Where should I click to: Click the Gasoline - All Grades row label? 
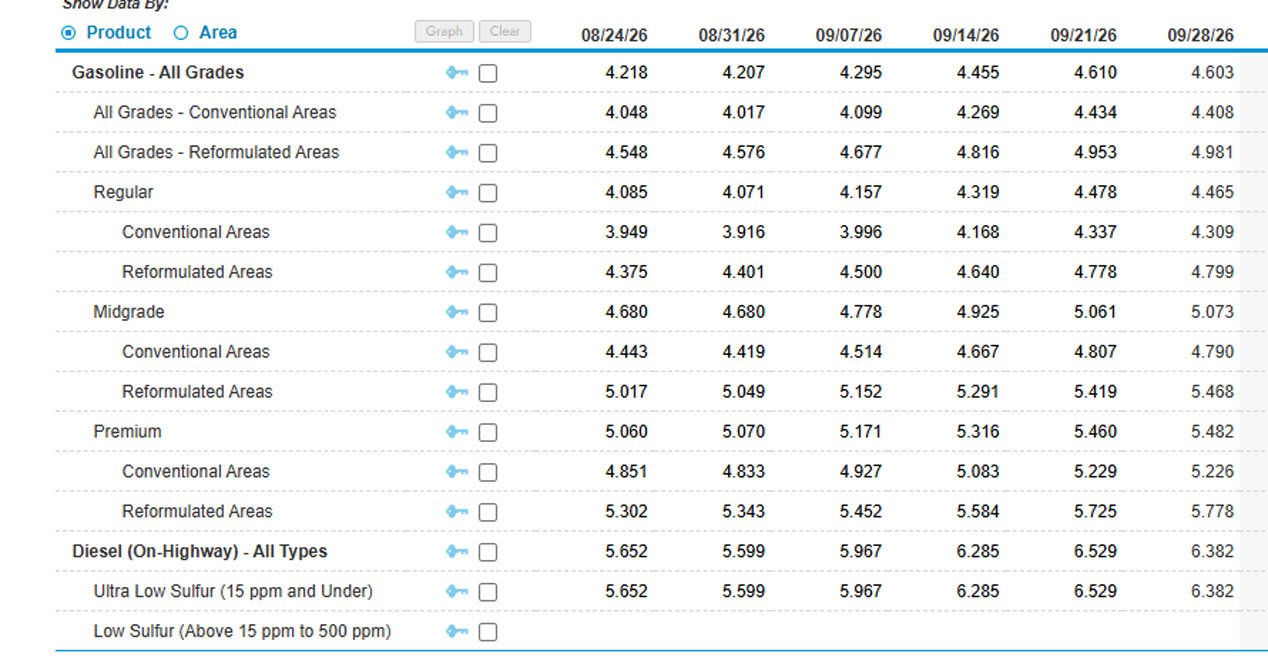[158, 72]
